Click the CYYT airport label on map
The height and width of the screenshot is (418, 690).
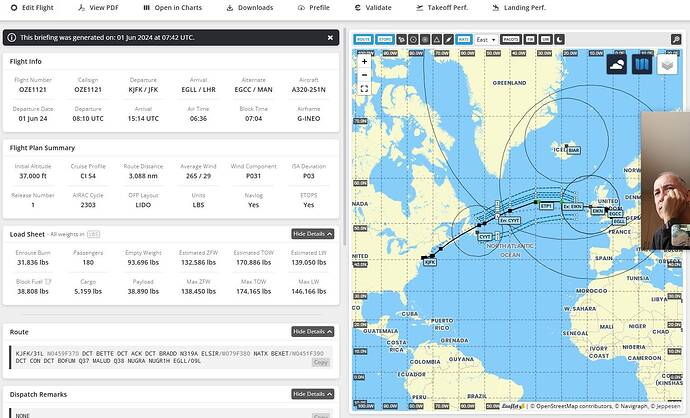pos(484,237)
